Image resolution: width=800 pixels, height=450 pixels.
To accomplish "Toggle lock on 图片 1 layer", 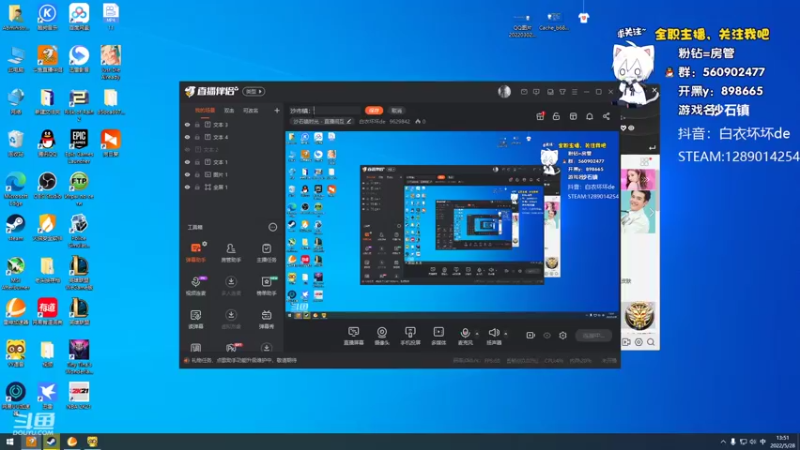I will (x=197, y=174).
